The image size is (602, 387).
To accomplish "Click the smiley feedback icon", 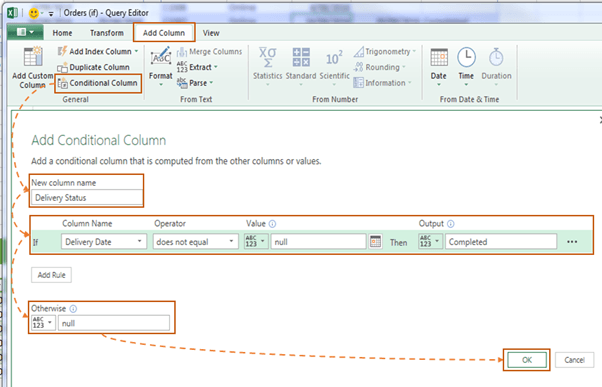I will pyautogui.click(x=34, y=13).
